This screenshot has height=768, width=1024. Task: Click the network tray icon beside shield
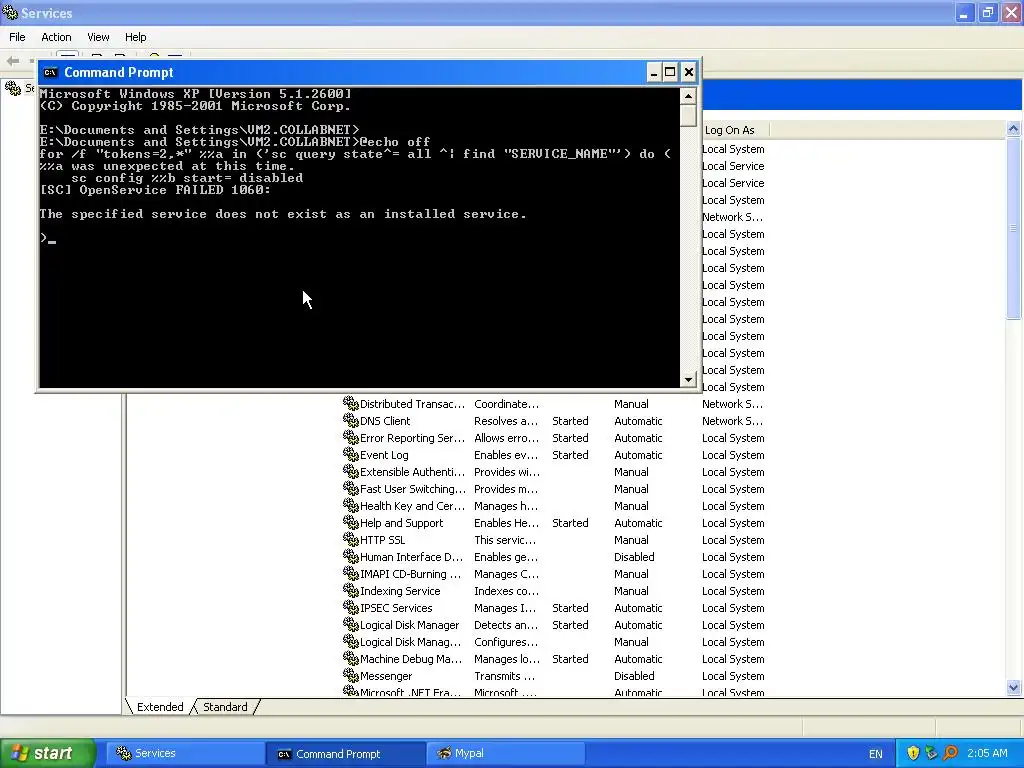click(931, 753)
